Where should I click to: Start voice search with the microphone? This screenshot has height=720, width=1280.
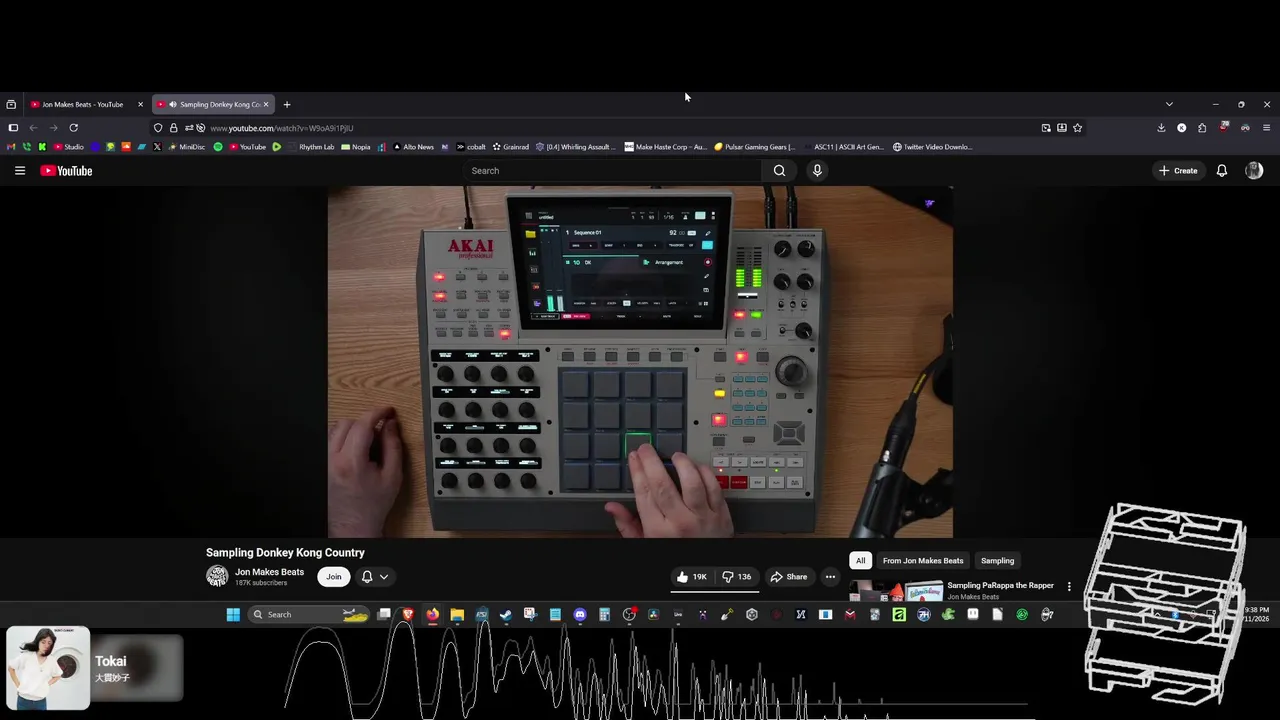coord(817,171)
